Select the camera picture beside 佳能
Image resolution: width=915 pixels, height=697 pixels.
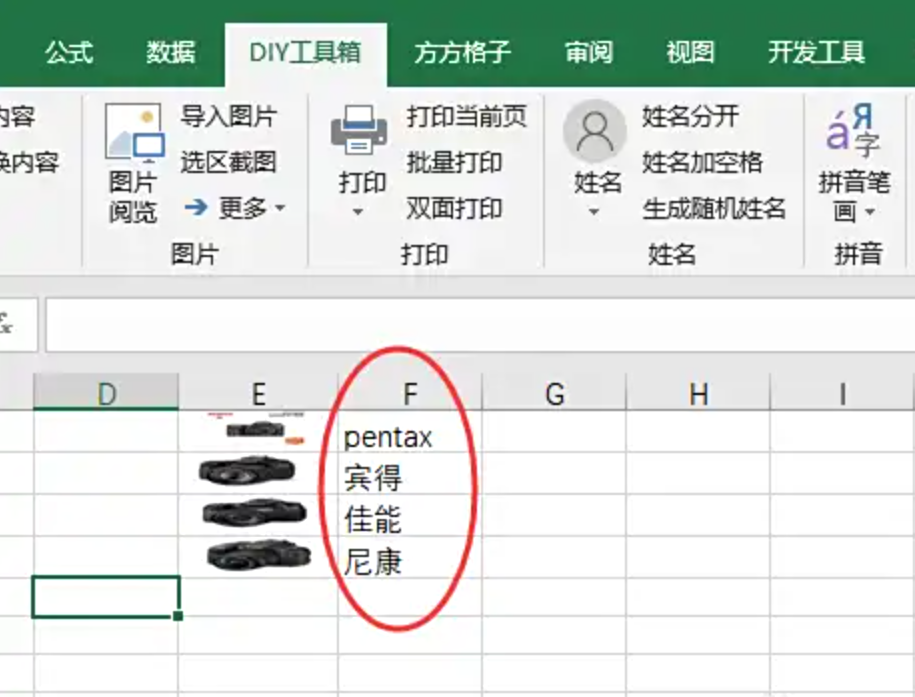click(254, 513)
